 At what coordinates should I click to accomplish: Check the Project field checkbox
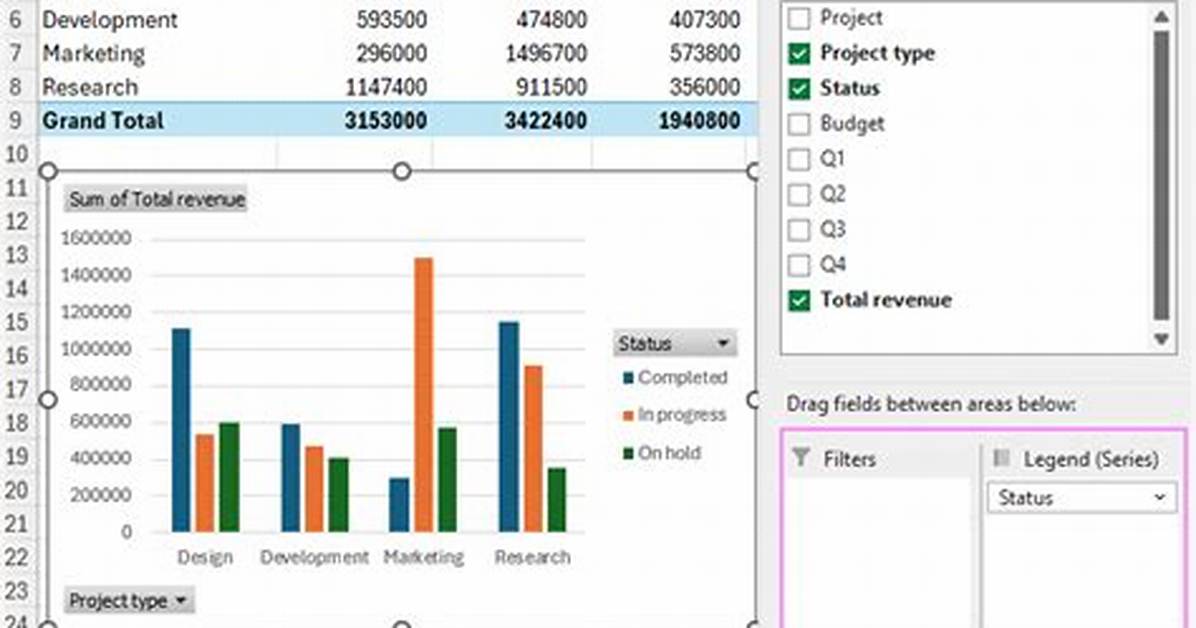799,18
